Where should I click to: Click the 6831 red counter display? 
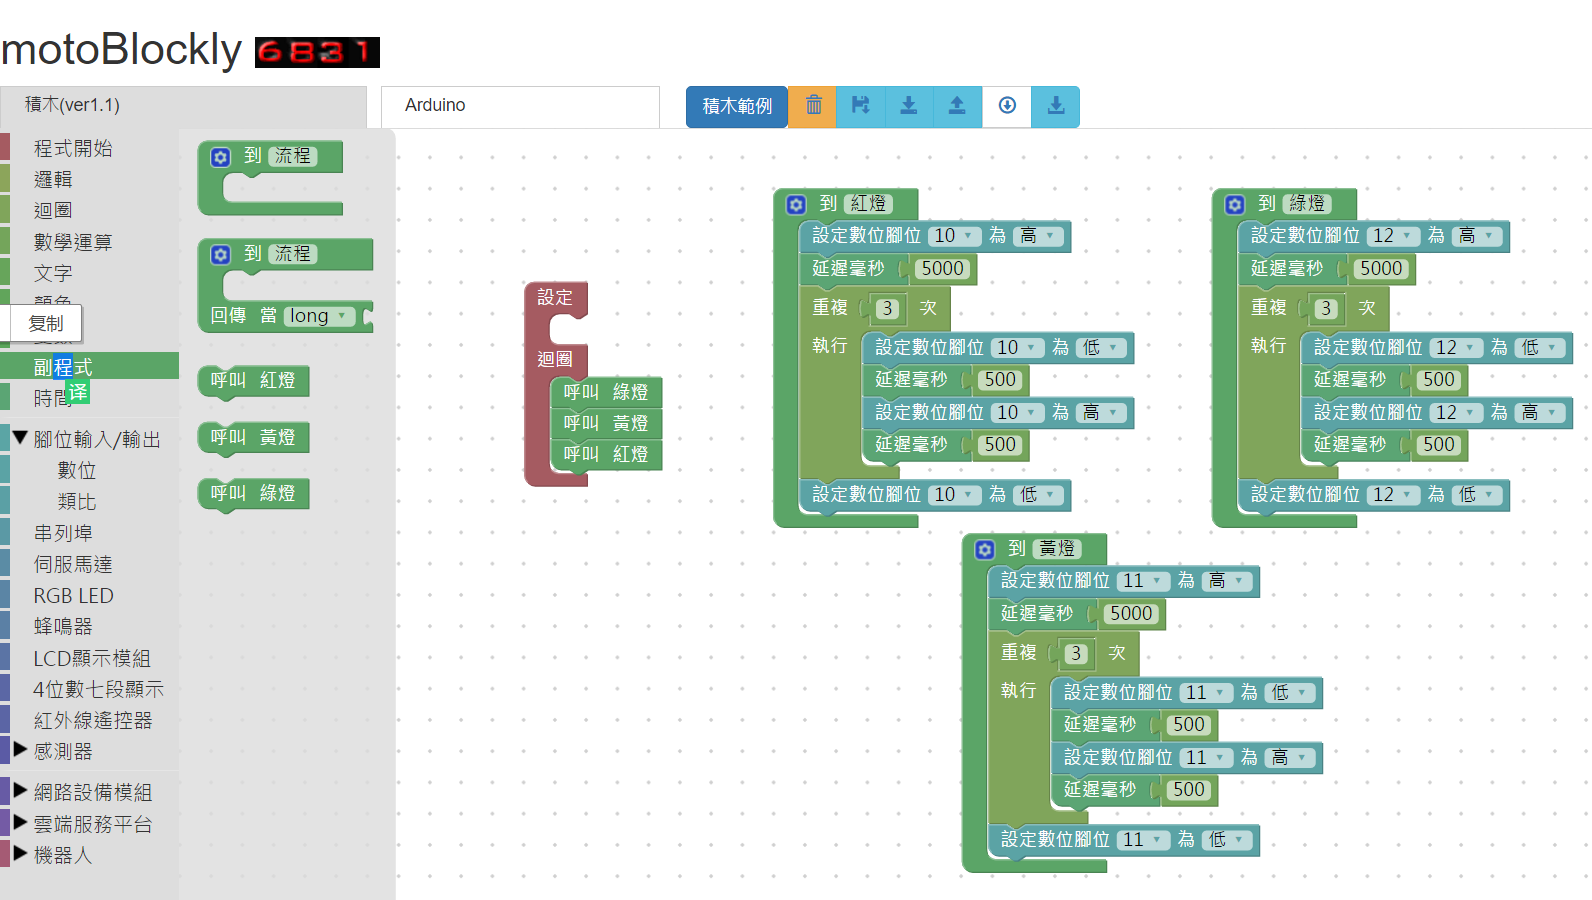(317, 52)
